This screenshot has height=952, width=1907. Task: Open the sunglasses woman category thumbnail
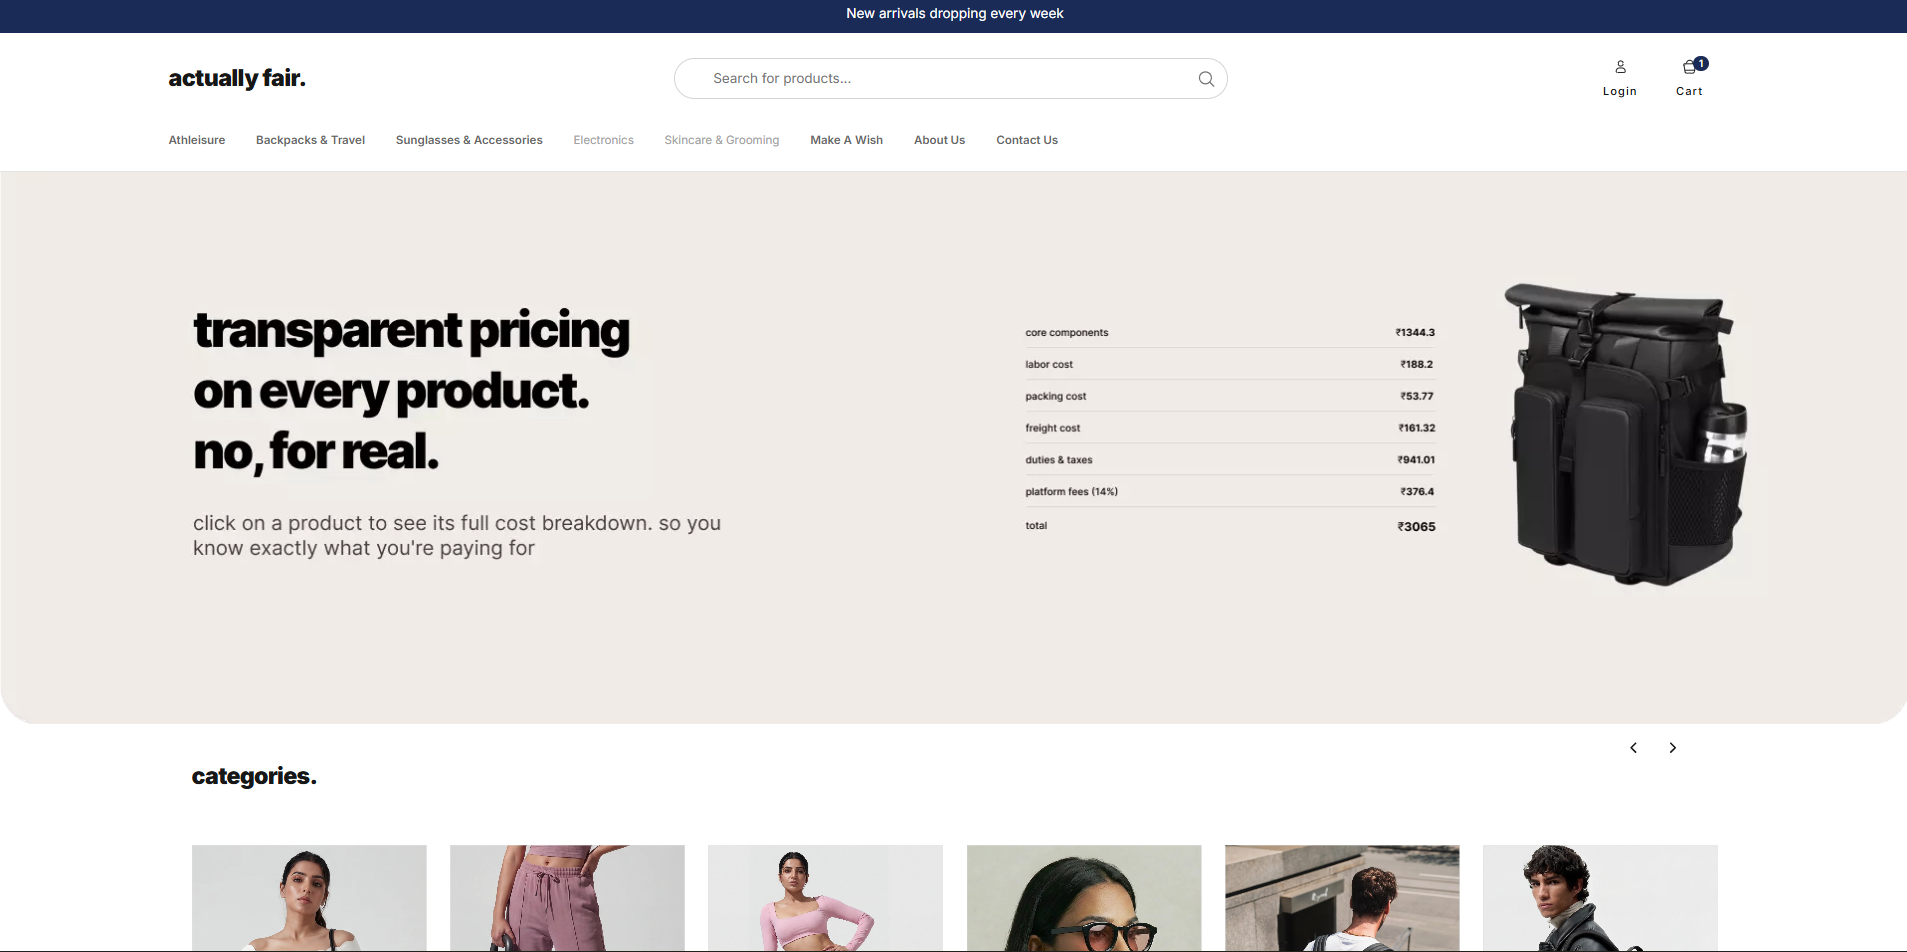(1083, 897)
